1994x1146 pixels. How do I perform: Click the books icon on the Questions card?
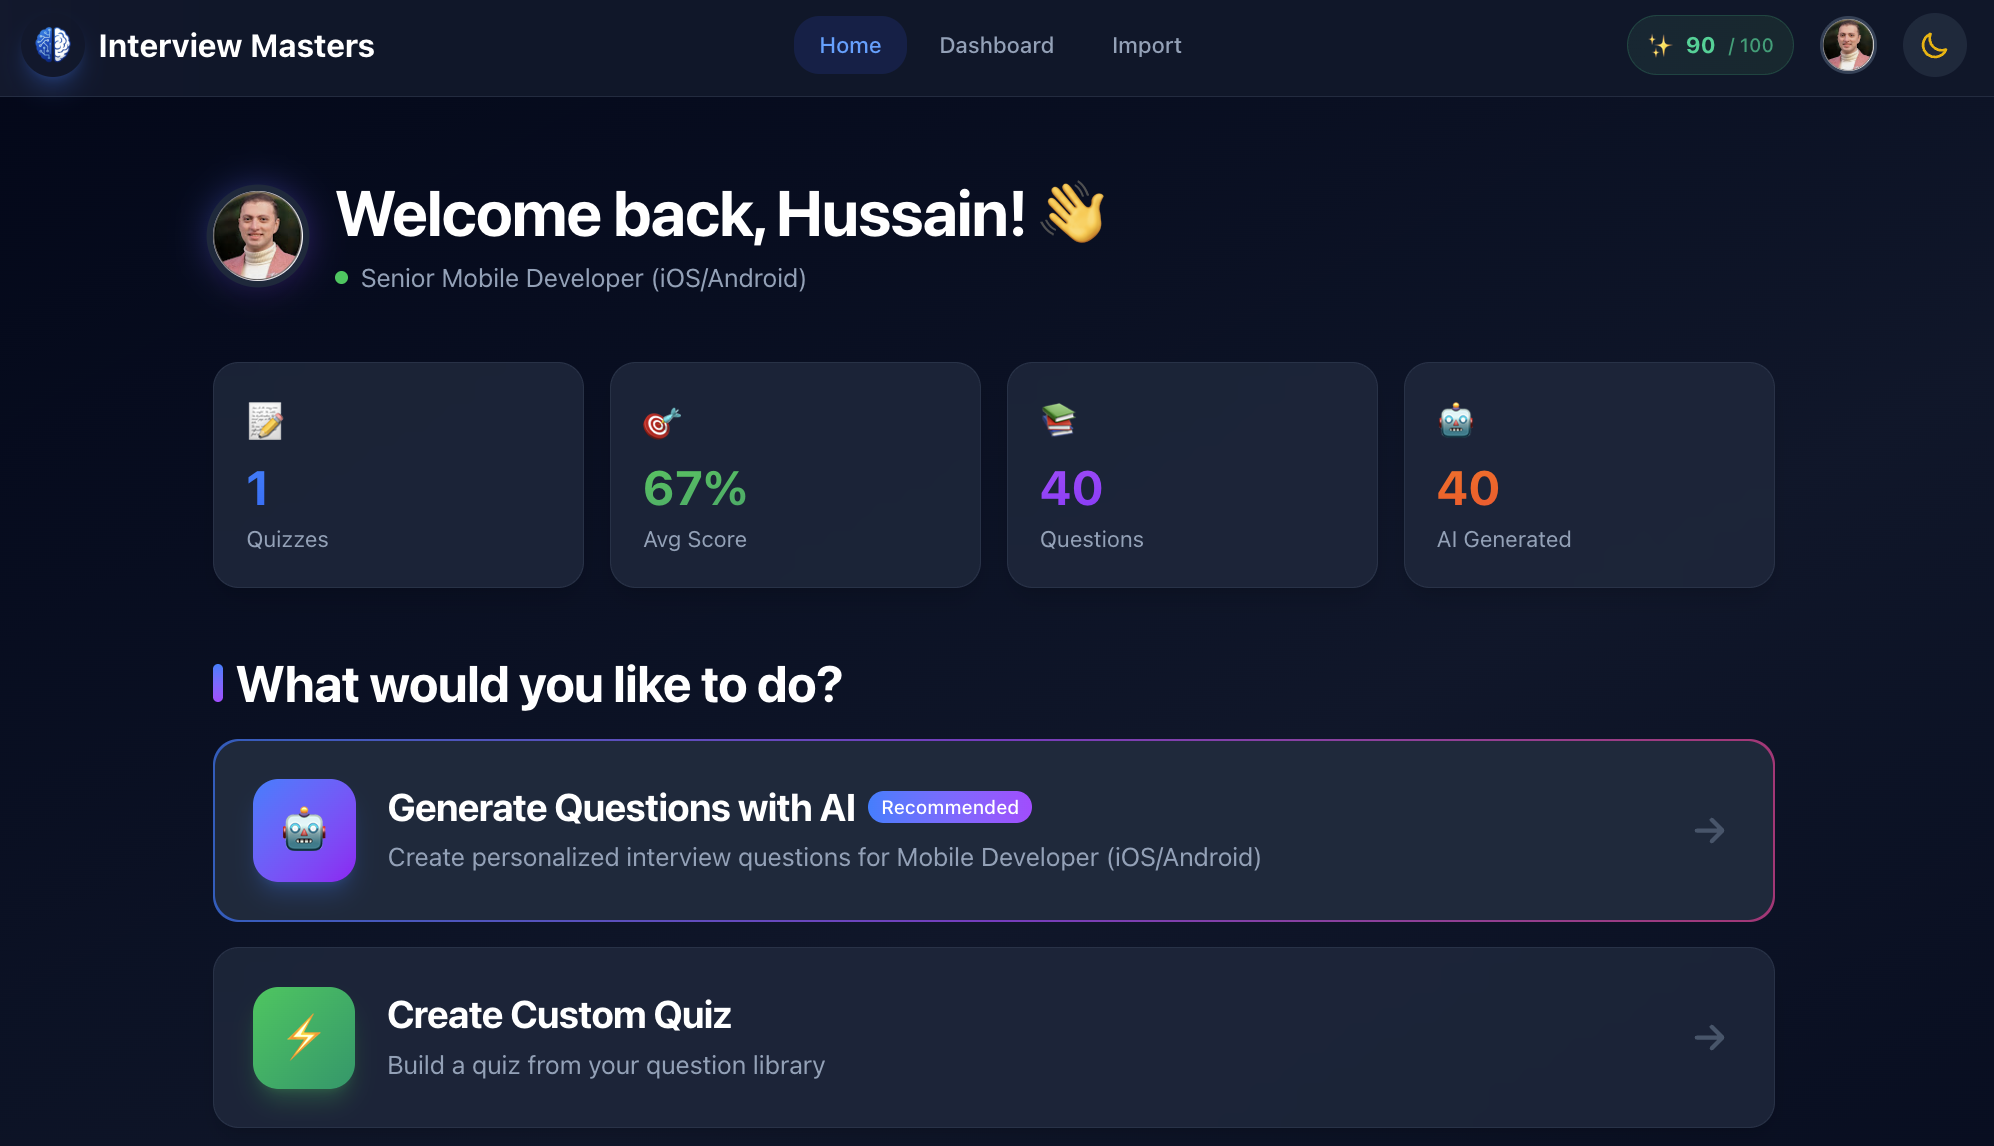click(1057, 421)
